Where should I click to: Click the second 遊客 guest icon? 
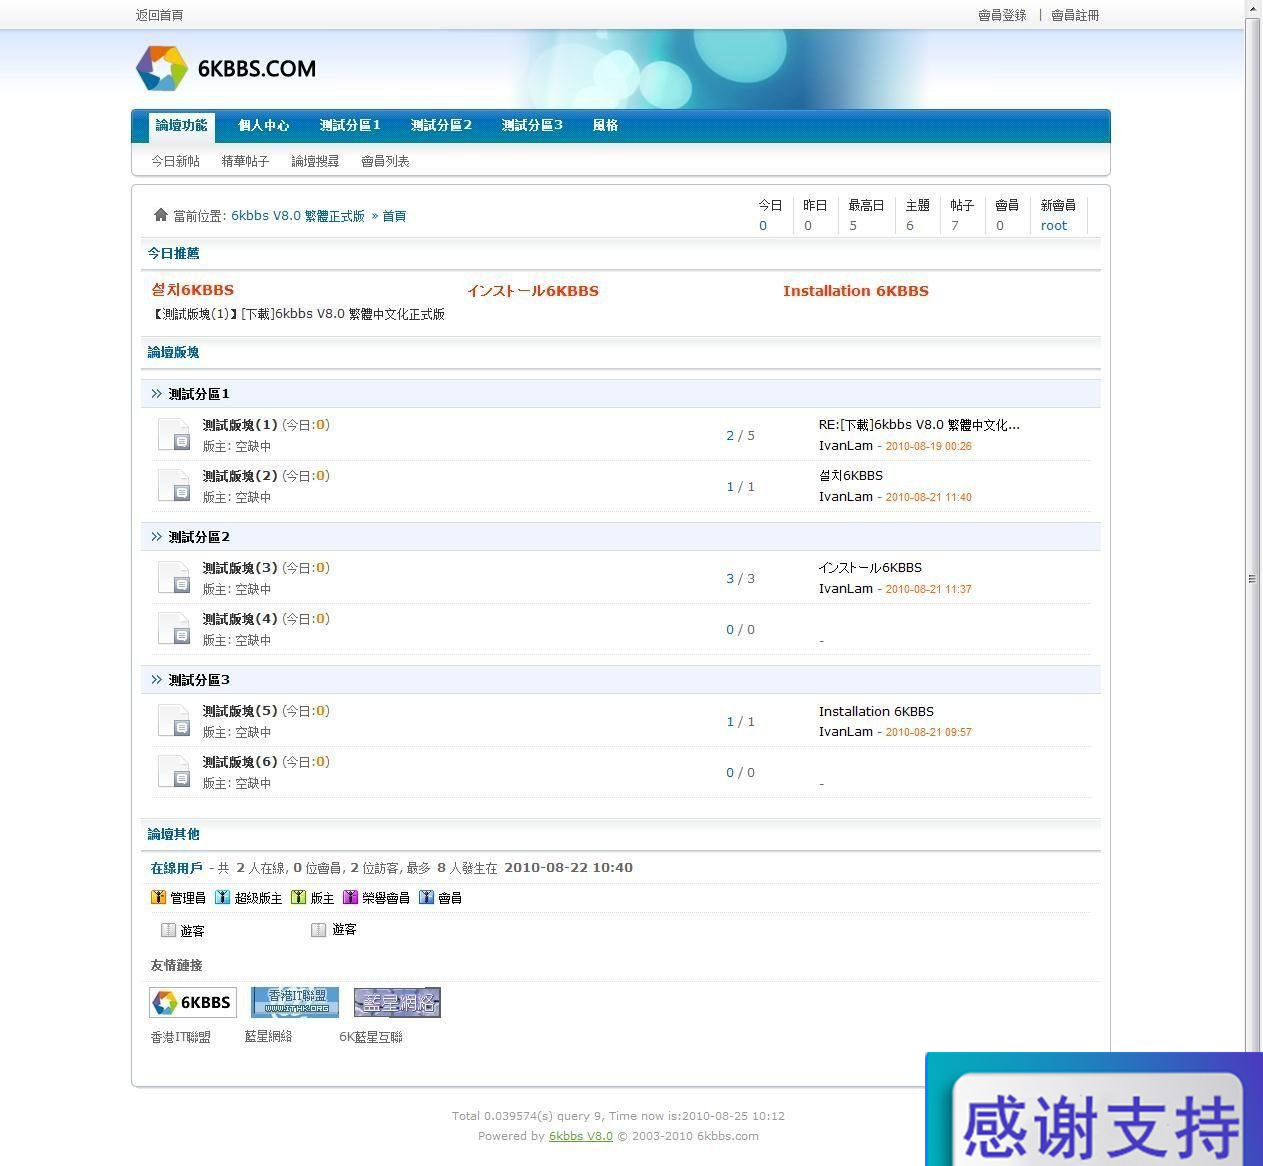318,930
